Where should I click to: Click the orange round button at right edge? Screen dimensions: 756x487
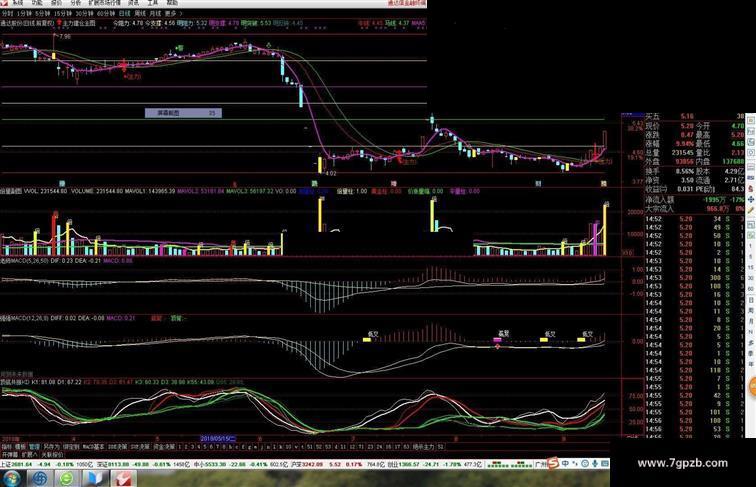coord(752,387)
